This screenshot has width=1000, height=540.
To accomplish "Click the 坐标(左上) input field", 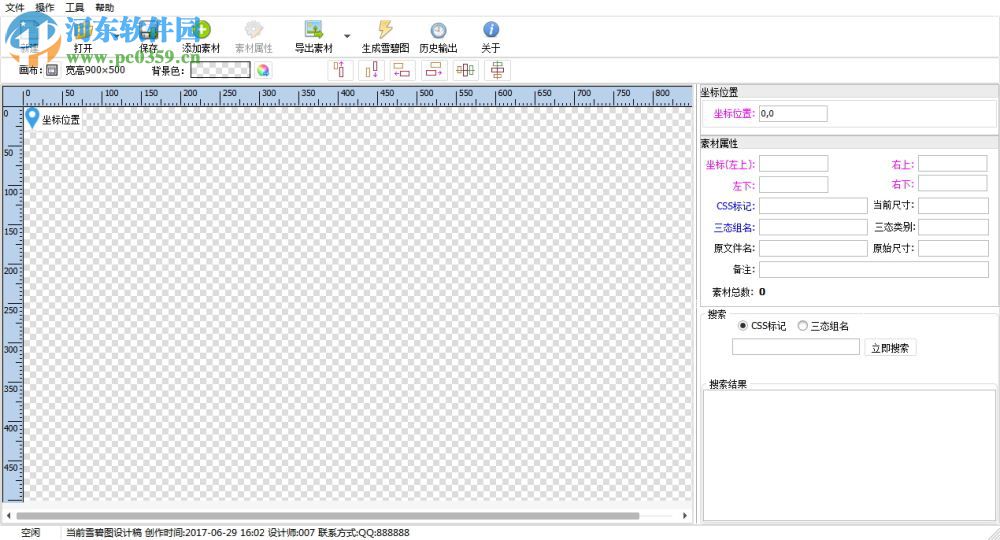I will 793,164.
